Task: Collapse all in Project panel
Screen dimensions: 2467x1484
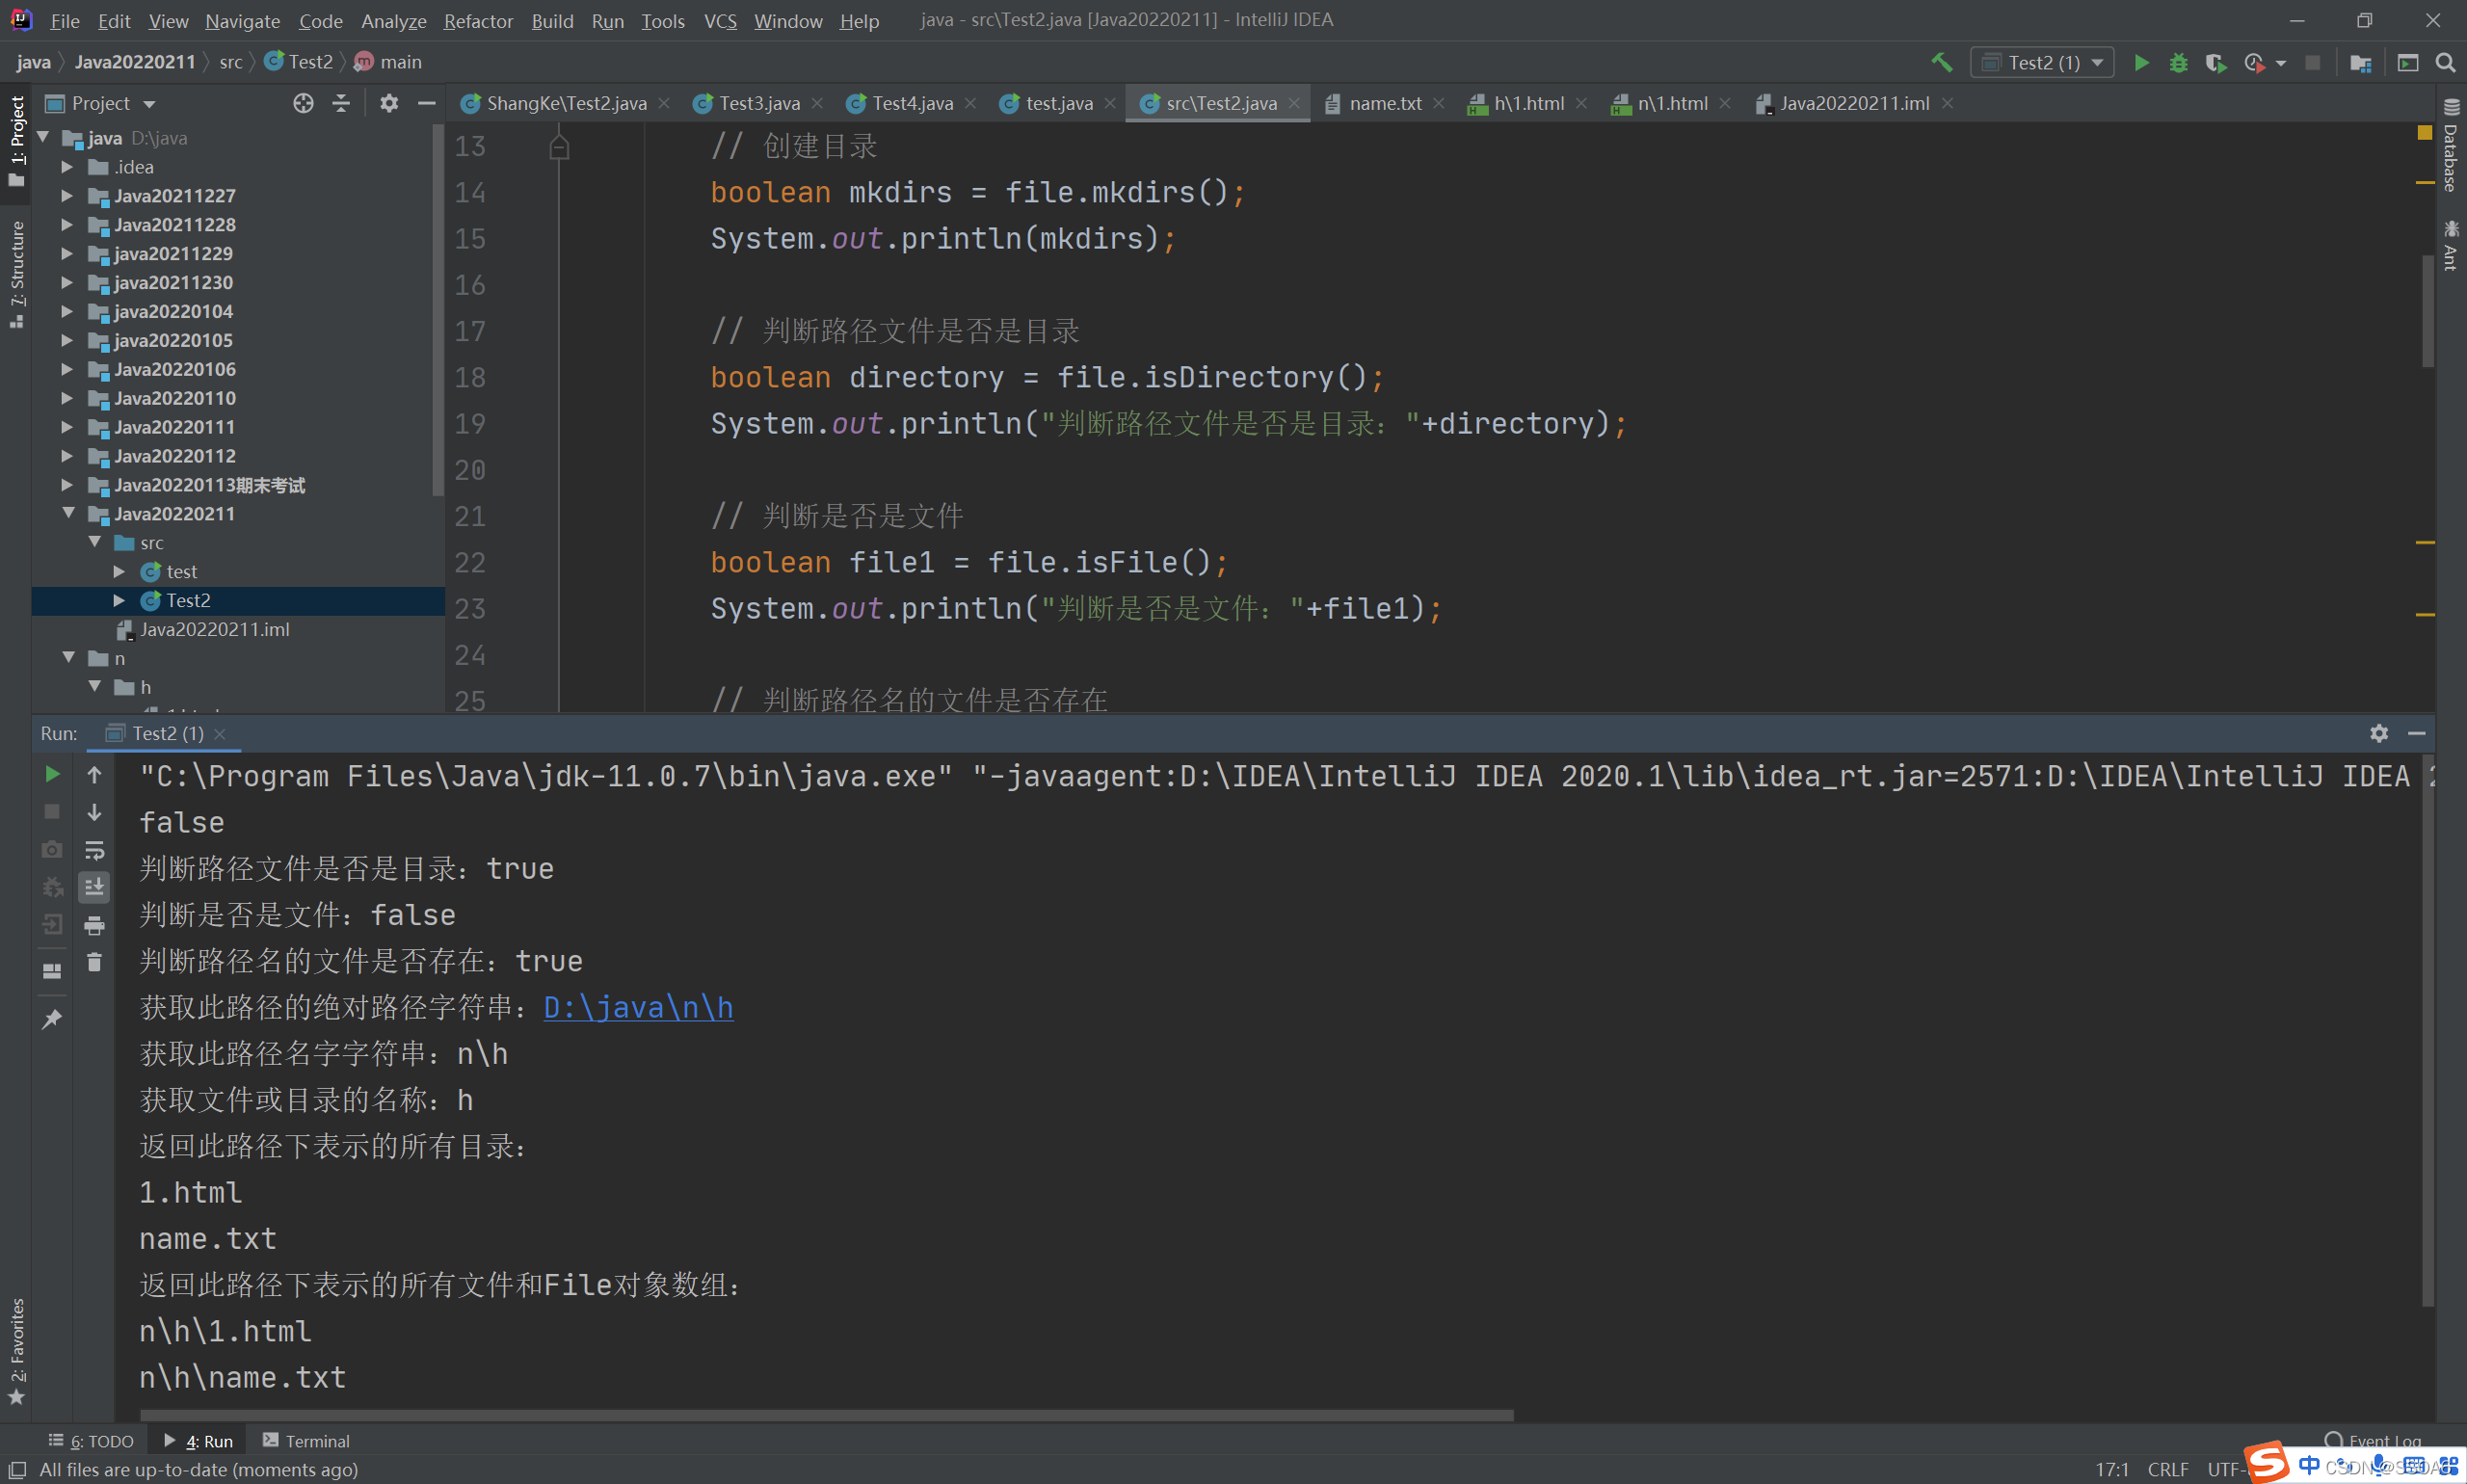Action: [341, 103]
